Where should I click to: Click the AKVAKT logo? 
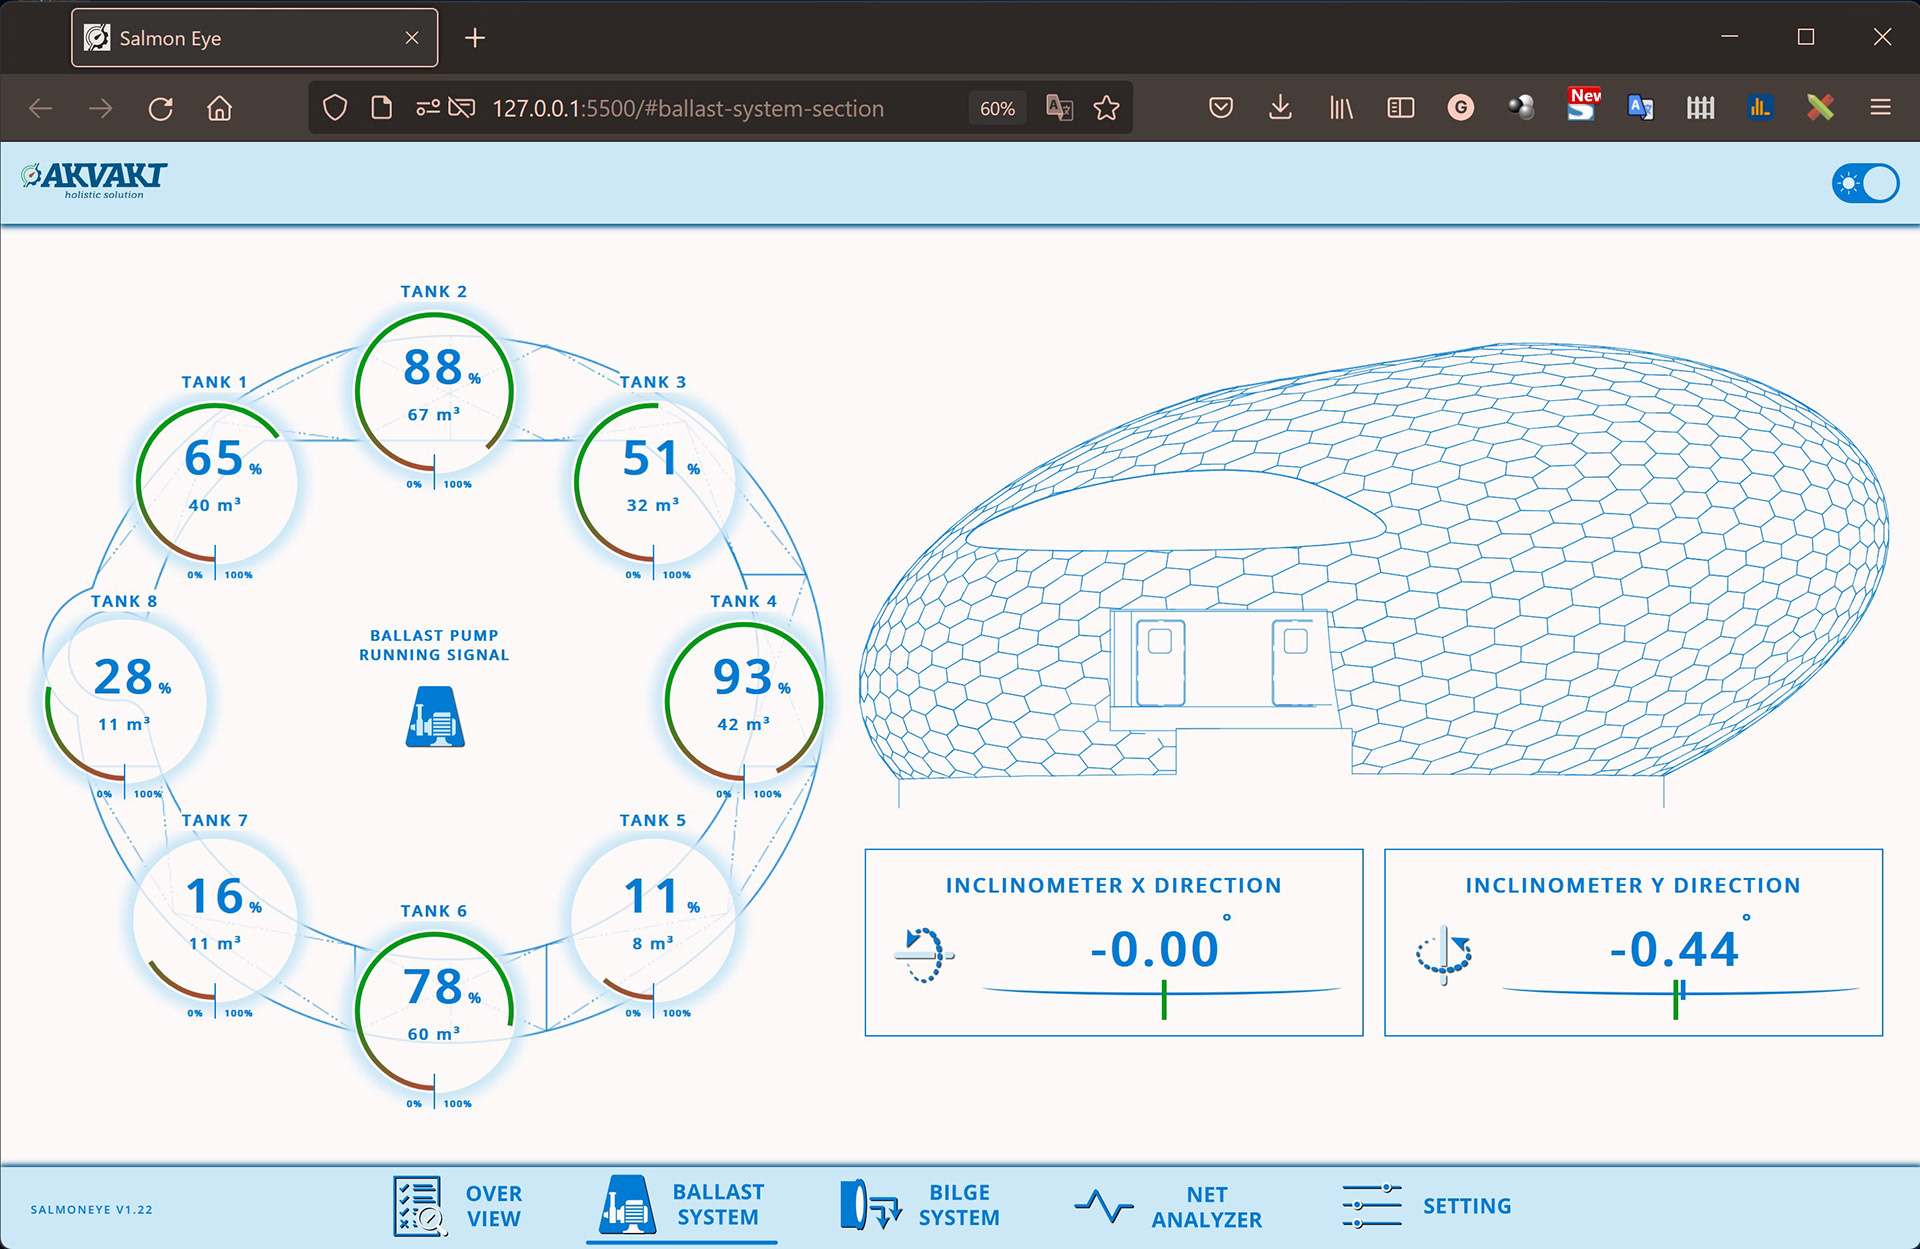point(94,180)
